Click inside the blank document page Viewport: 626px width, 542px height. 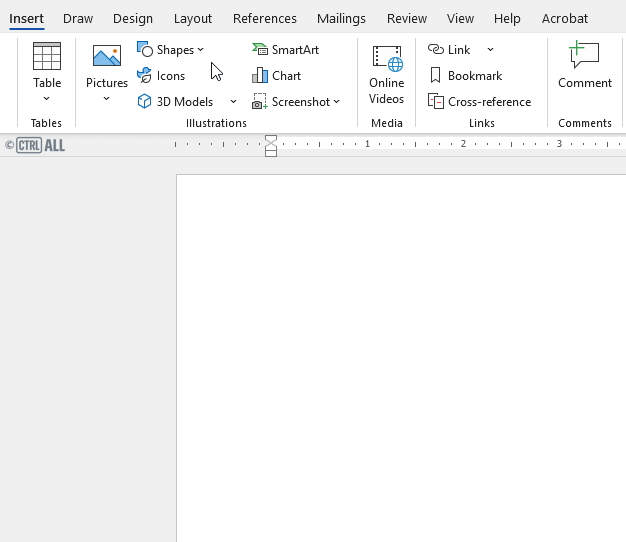[400, 350]
